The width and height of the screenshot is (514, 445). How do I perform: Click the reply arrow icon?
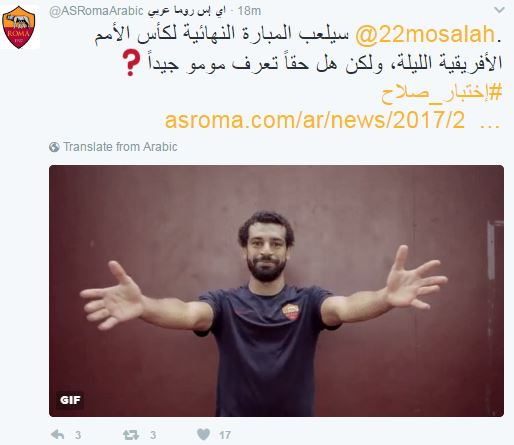[57, 434]
